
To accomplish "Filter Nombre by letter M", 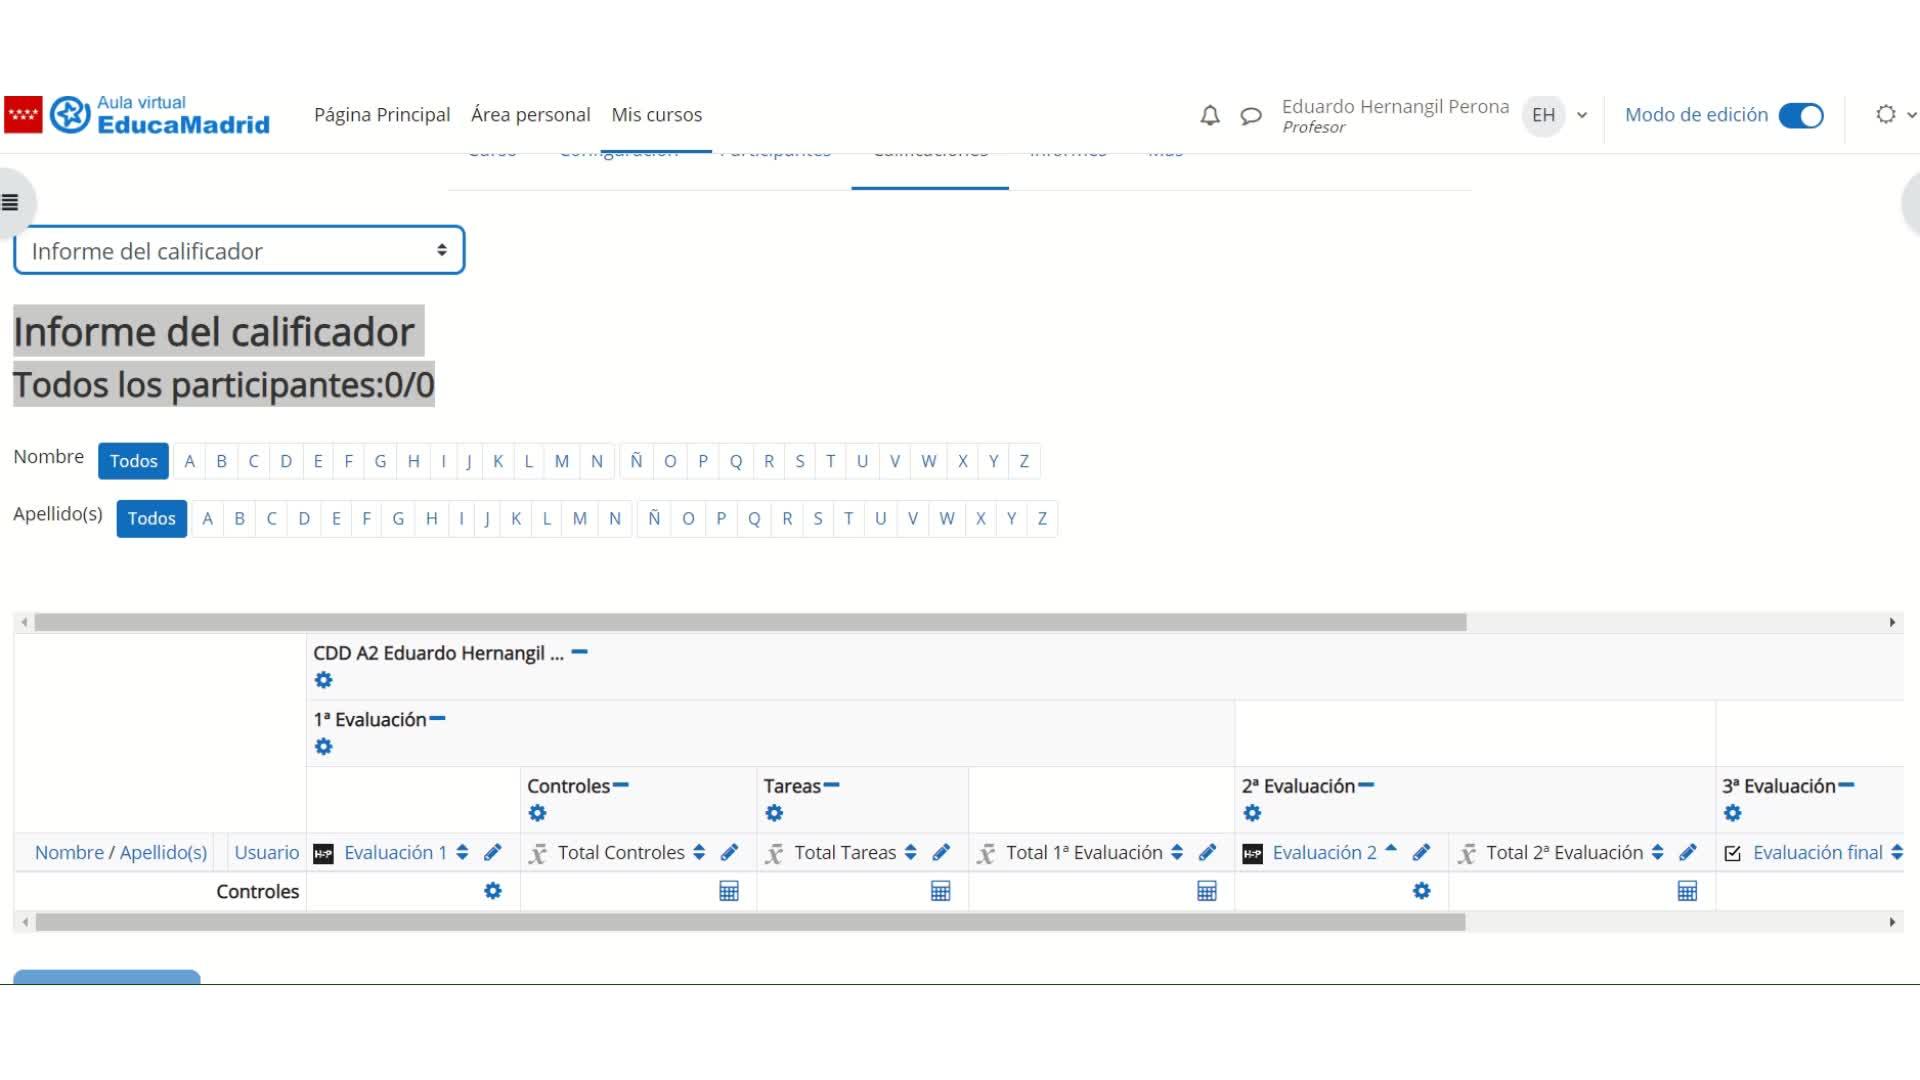I will pyautogui.click(x=562, y=461).
